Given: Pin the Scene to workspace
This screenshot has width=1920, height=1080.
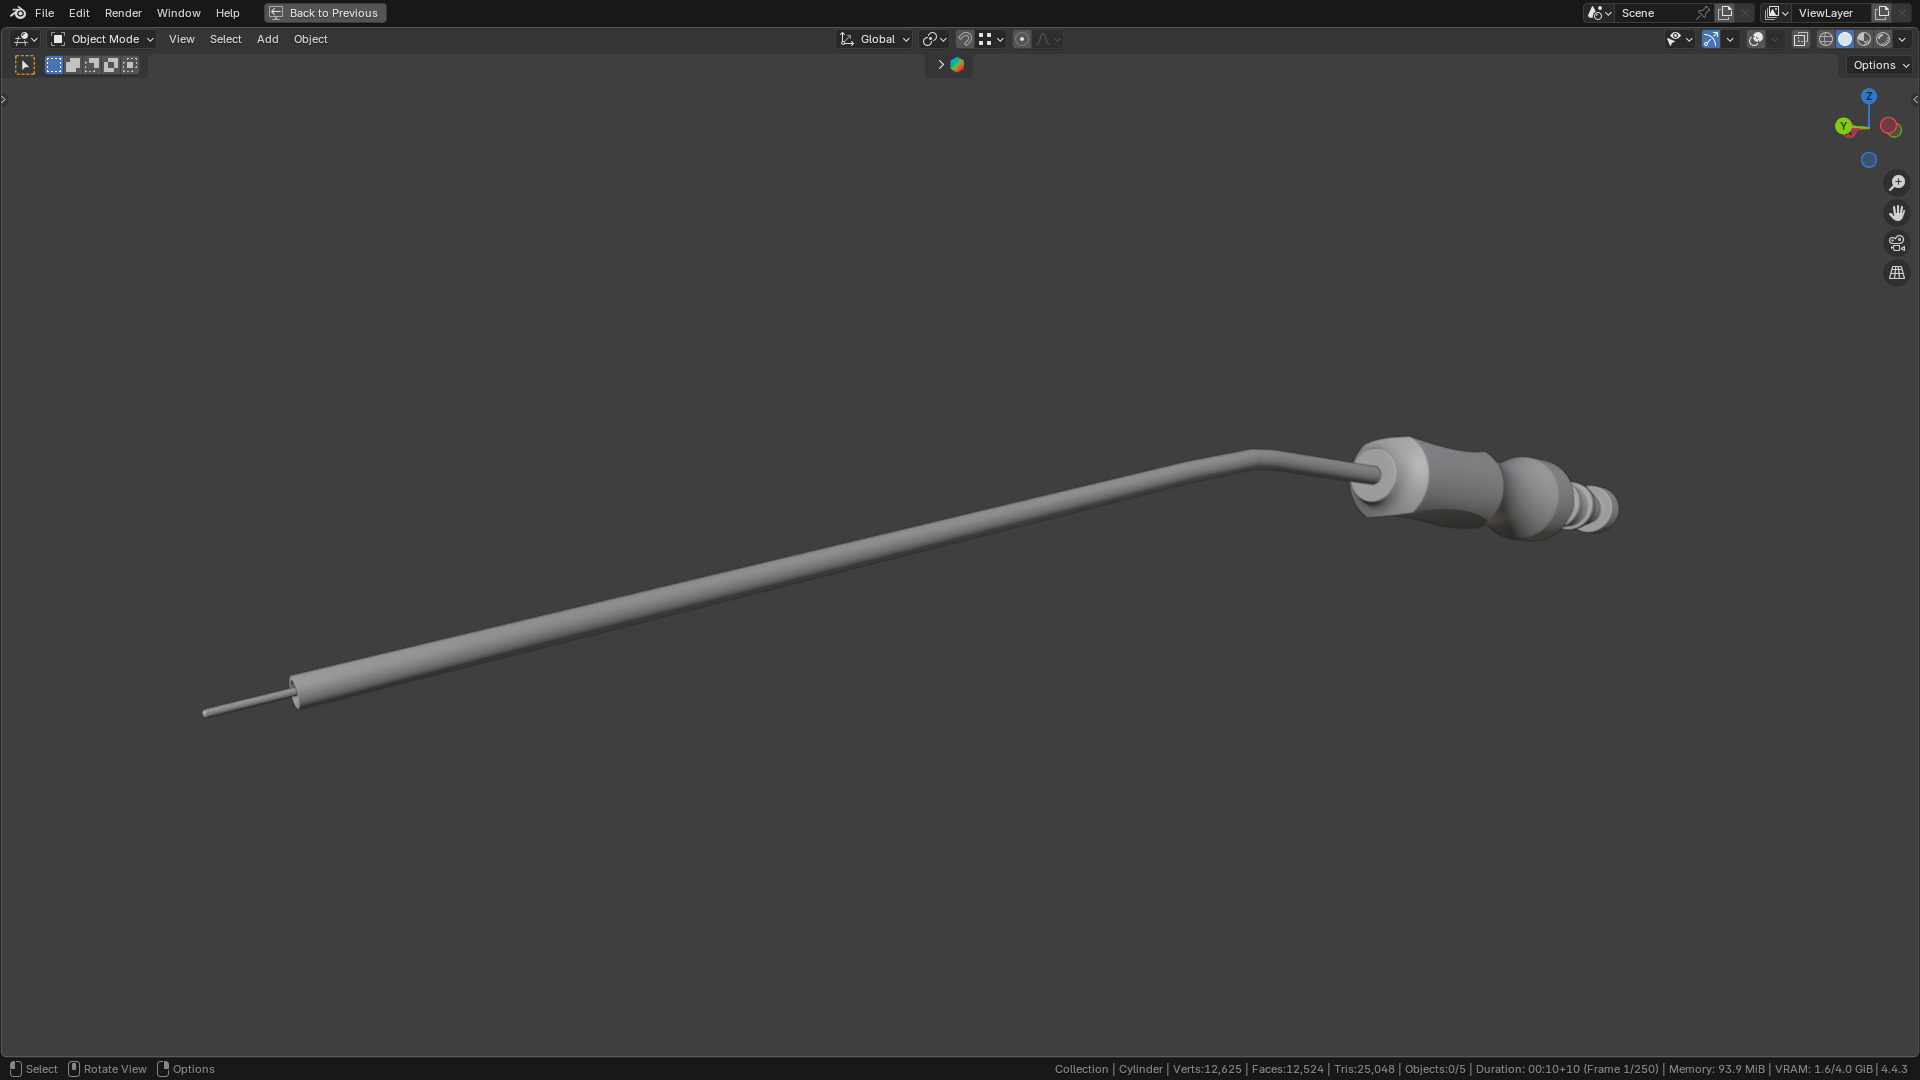Looking at the screenshot, I should pyautogui.click(x=1703, y=13).
